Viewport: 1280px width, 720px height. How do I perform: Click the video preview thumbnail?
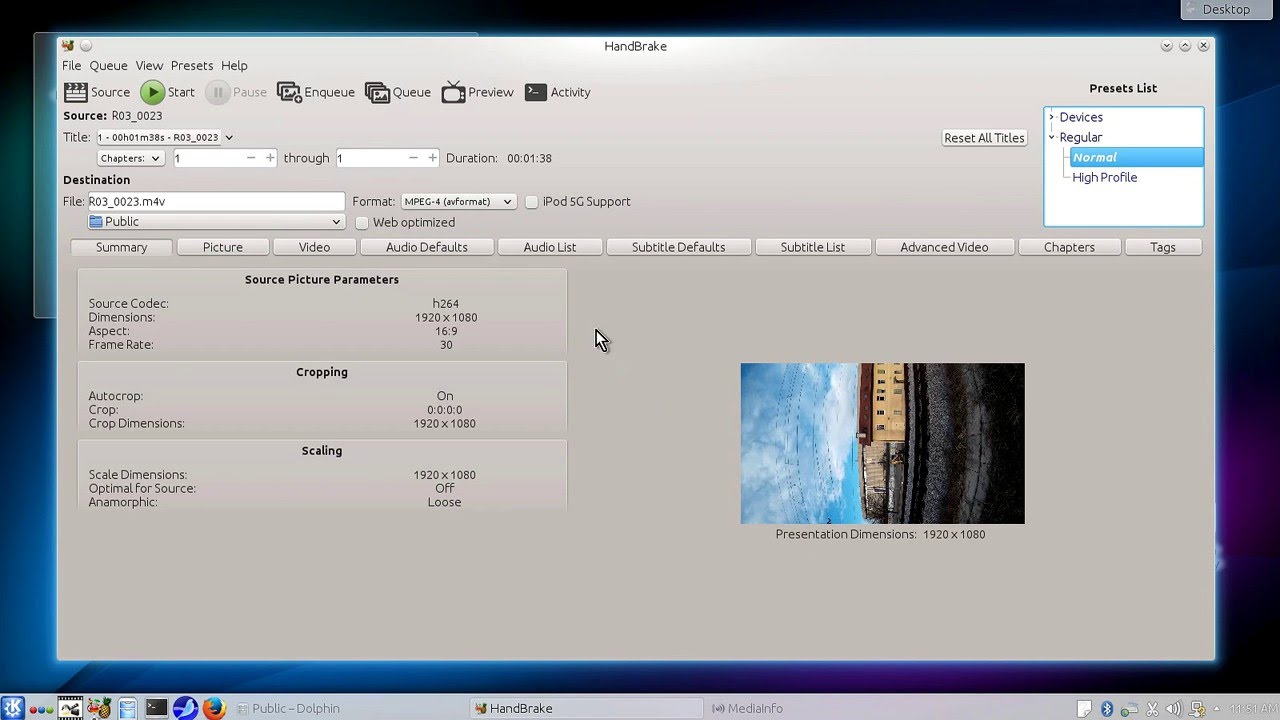883,443
